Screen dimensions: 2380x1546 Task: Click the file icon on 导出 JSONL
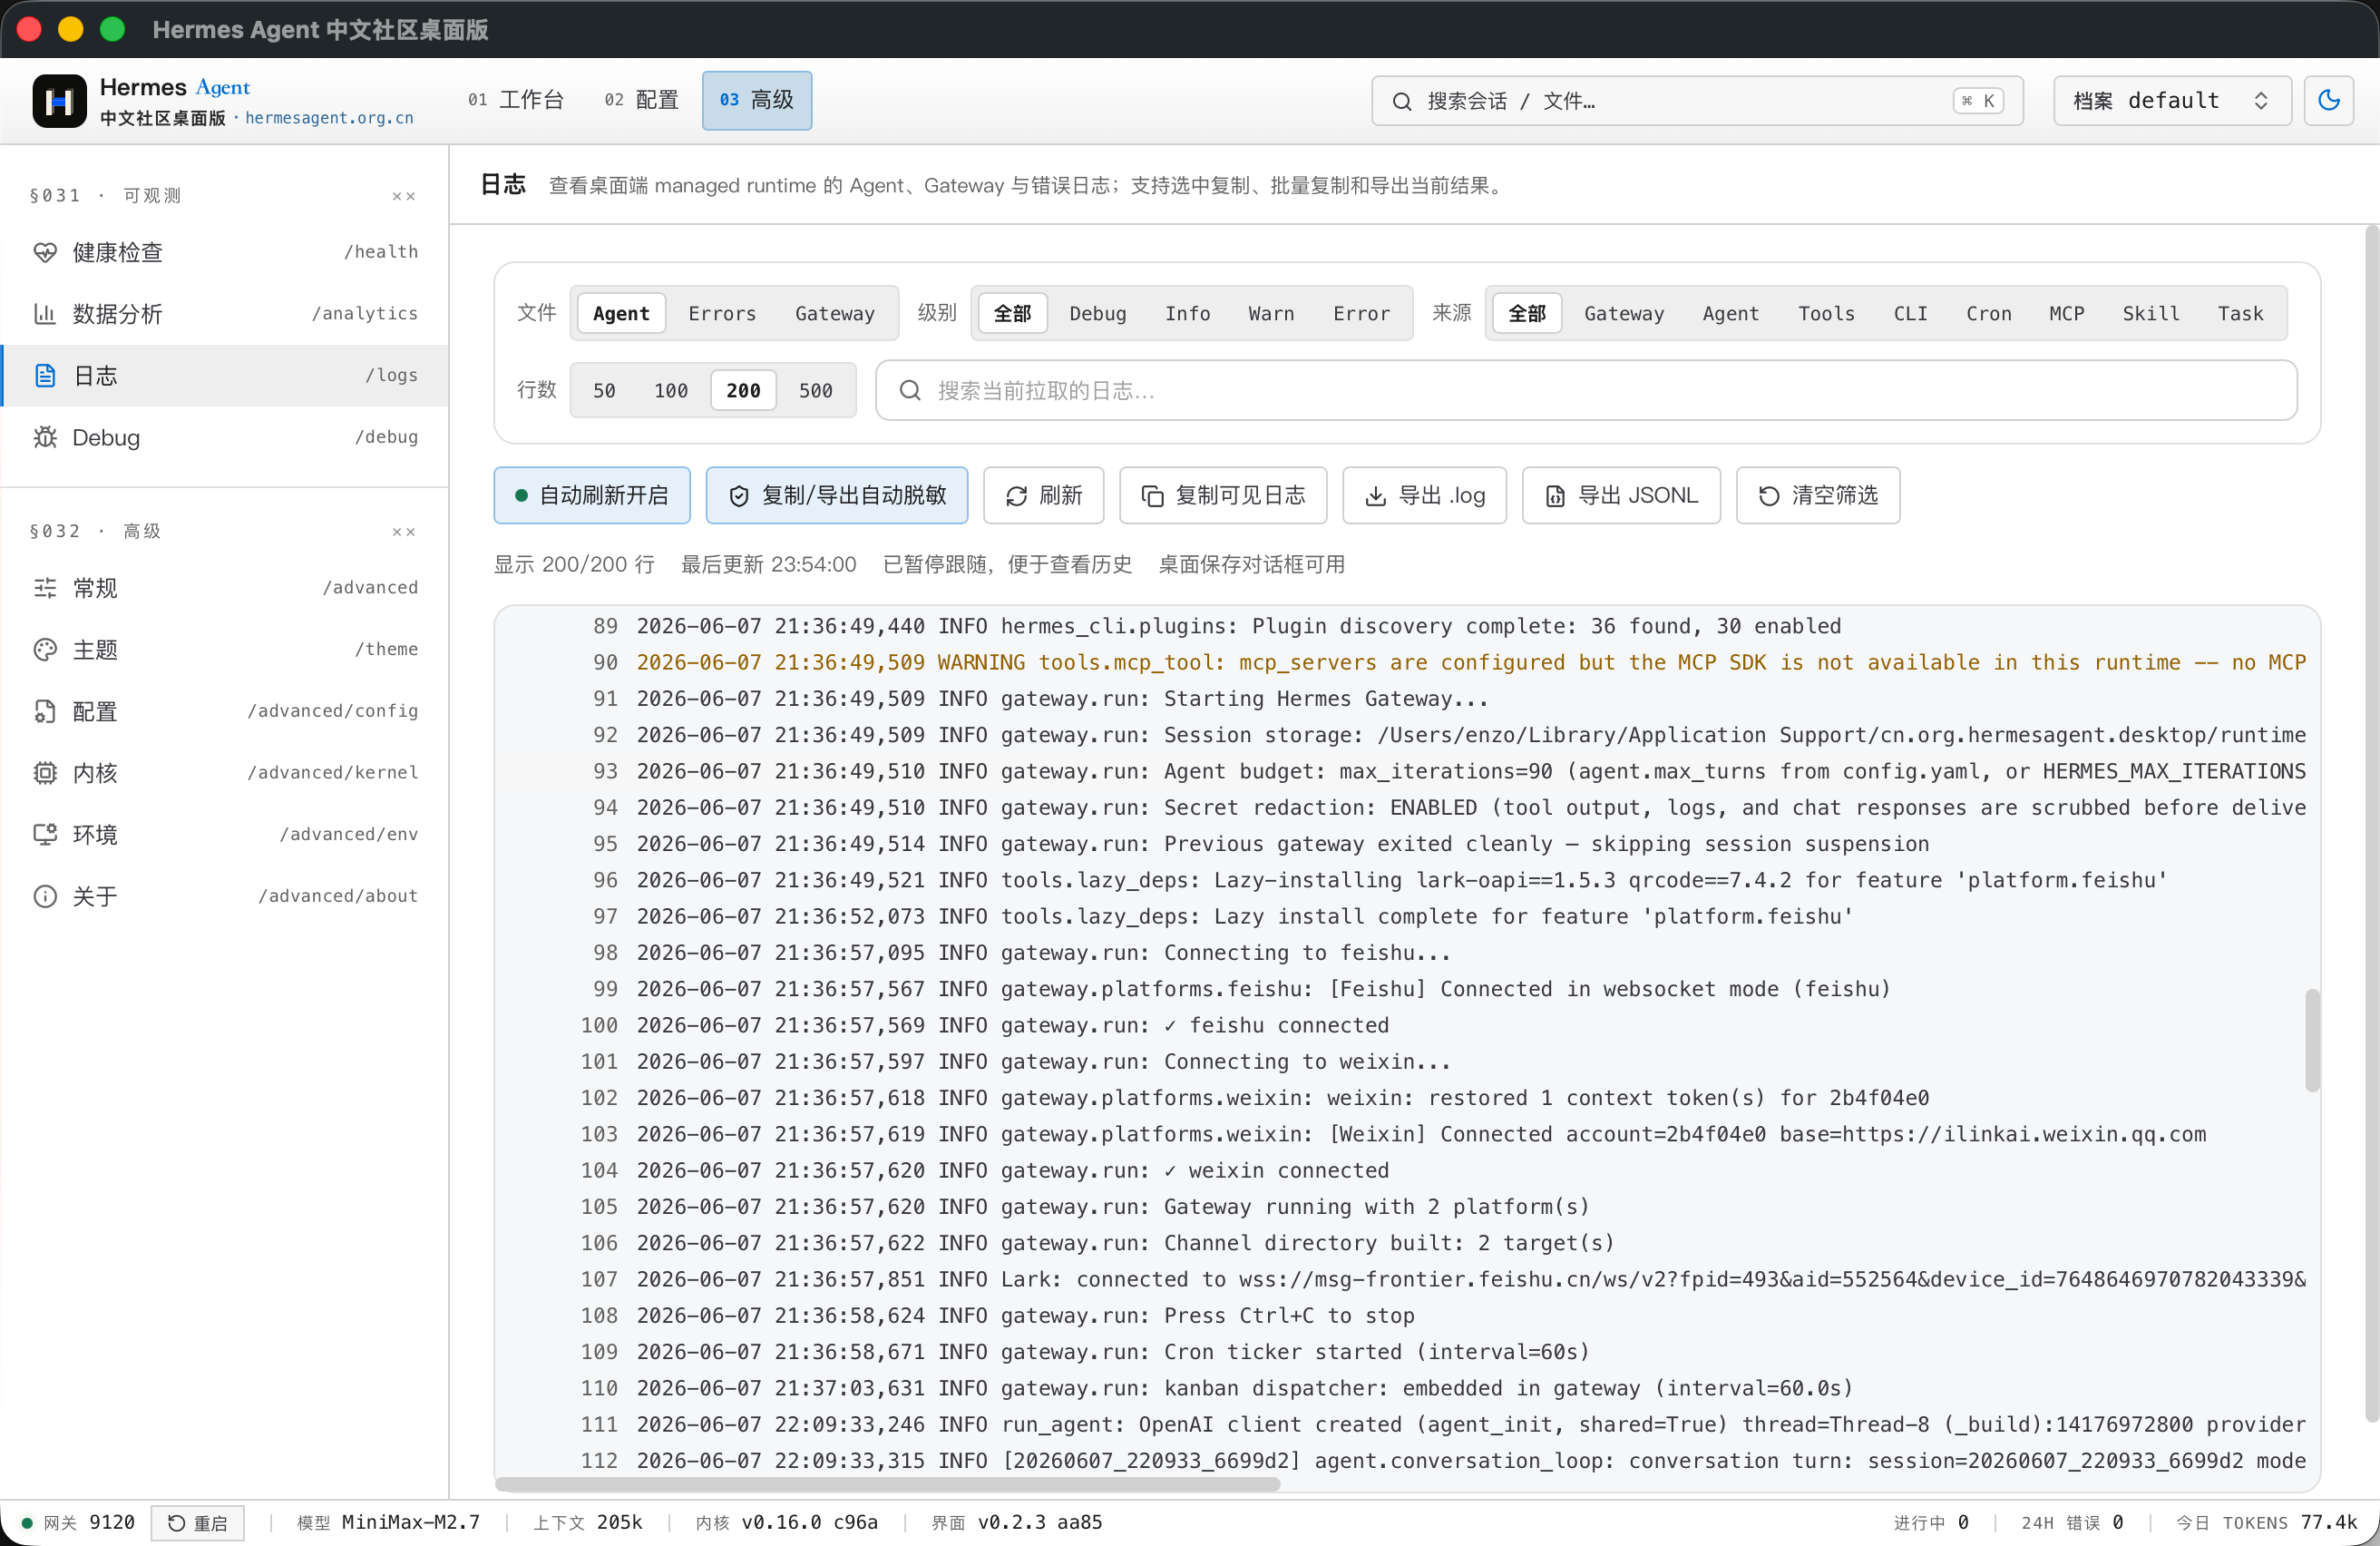coord(1555,496)
